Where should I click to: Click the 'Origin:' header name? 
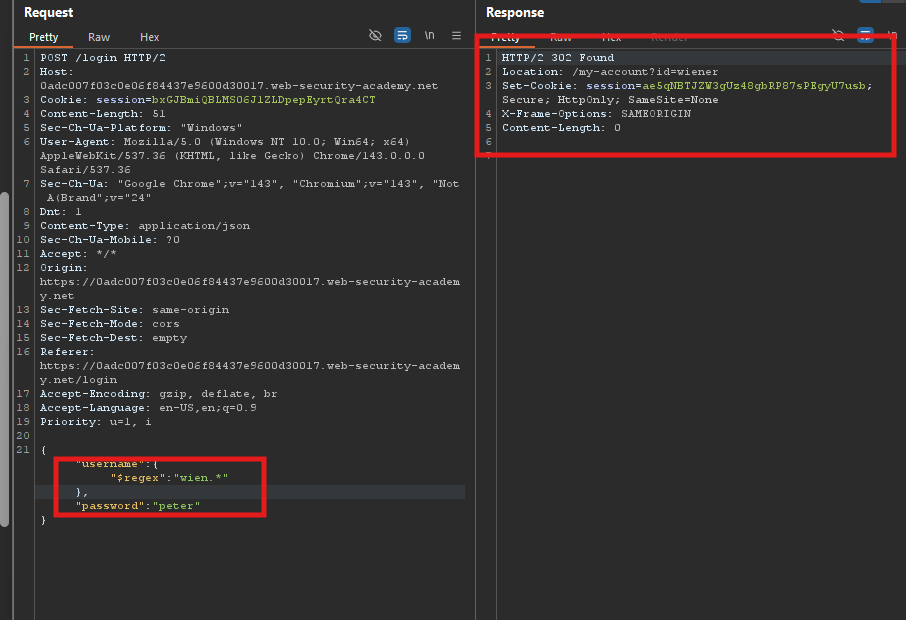click(64, 268)
